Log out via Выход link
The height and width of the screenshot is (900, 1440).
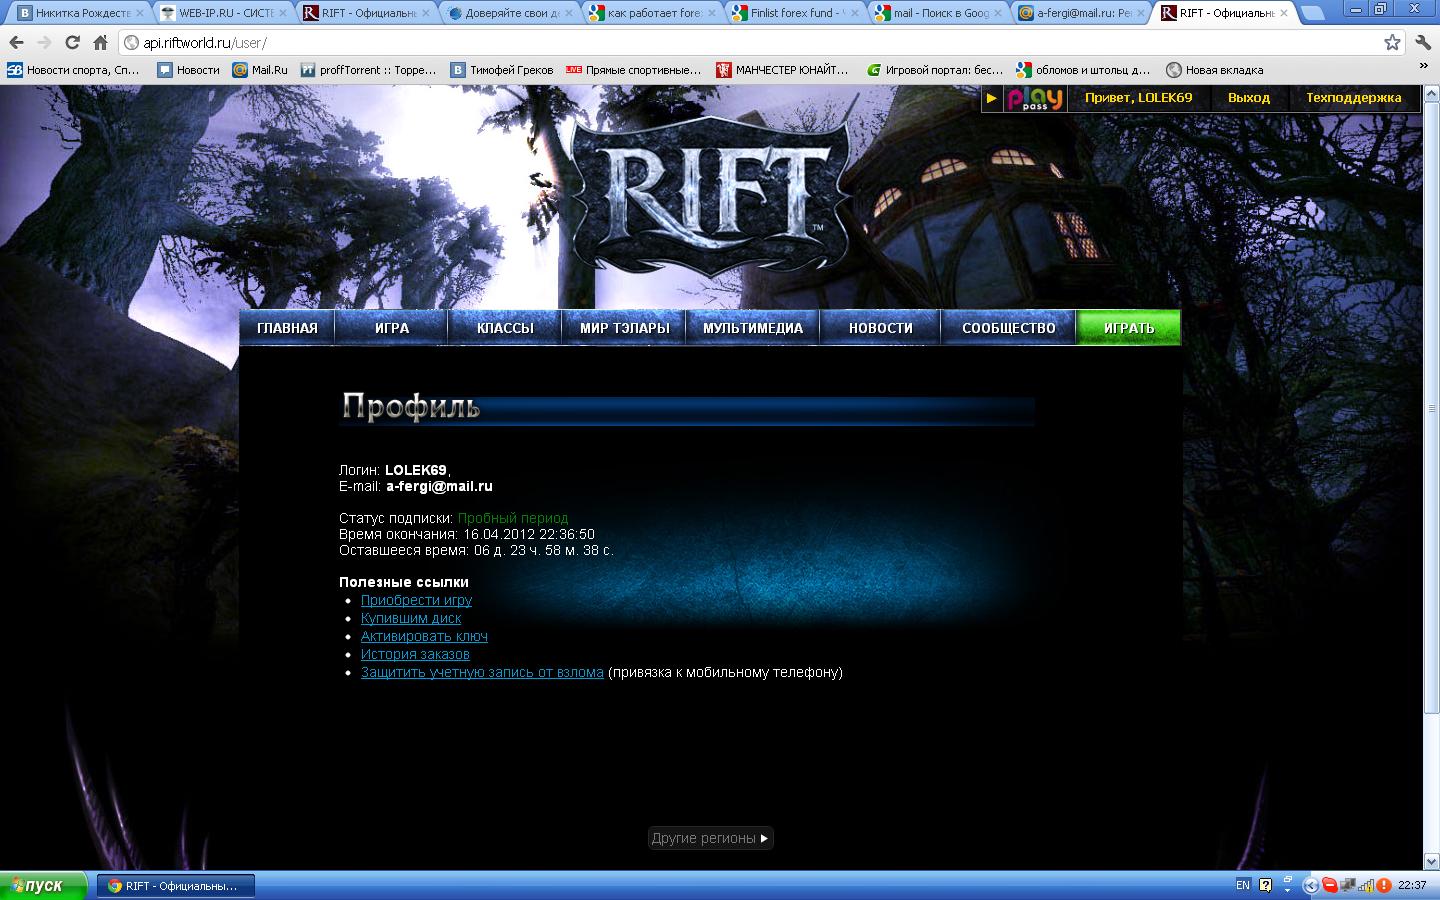pos(1249,98)
